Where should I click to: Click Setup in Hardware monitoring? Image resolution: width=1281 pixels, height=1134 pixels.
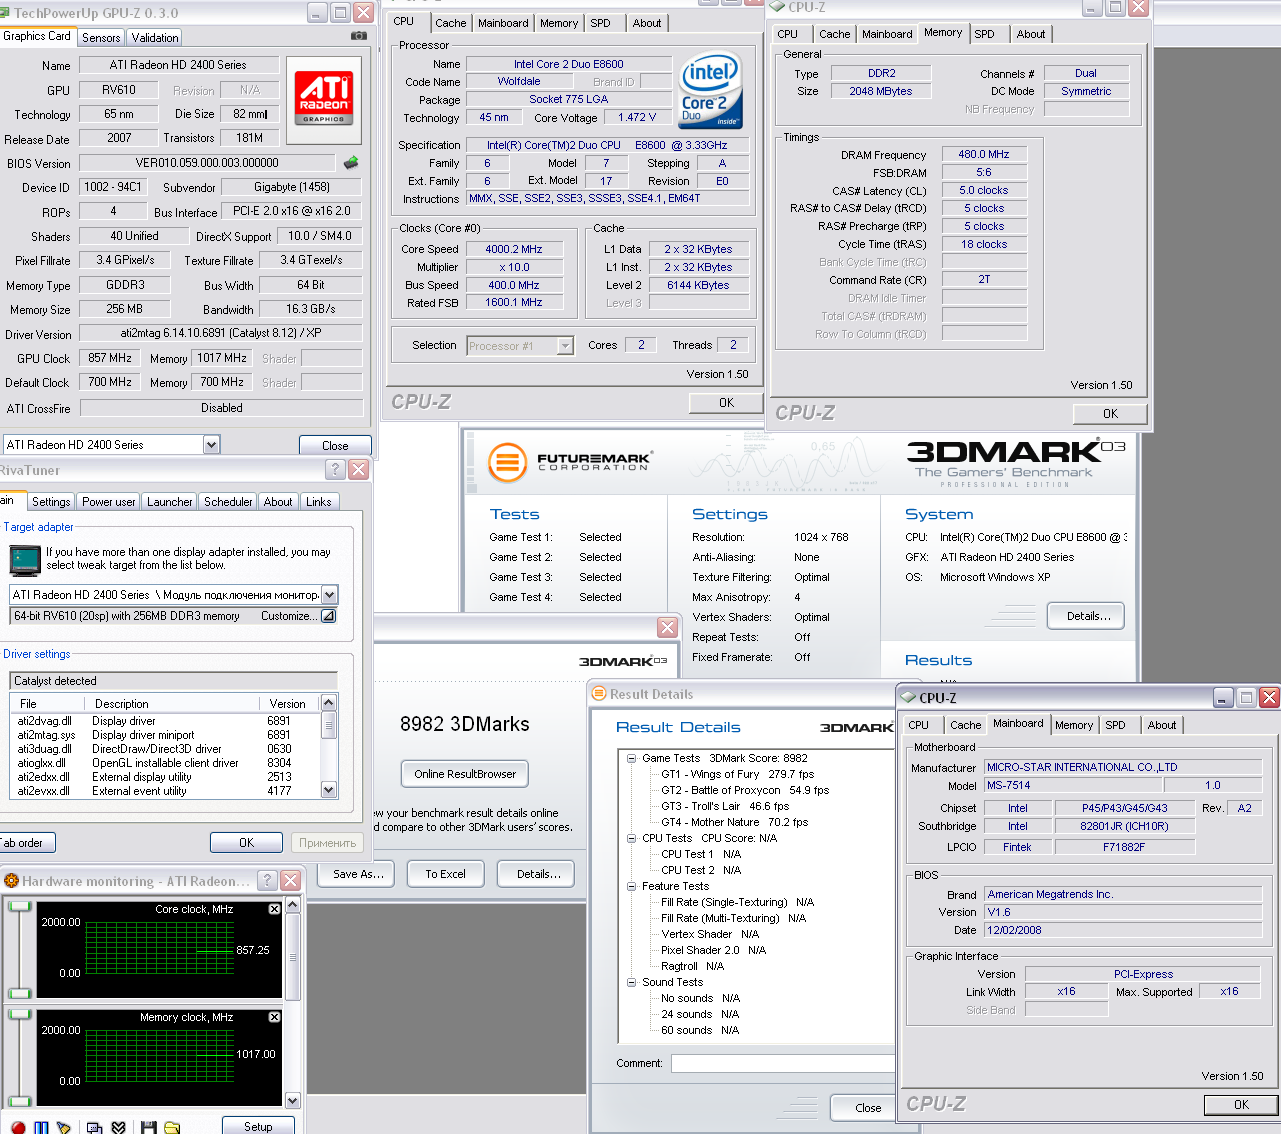258,1126
